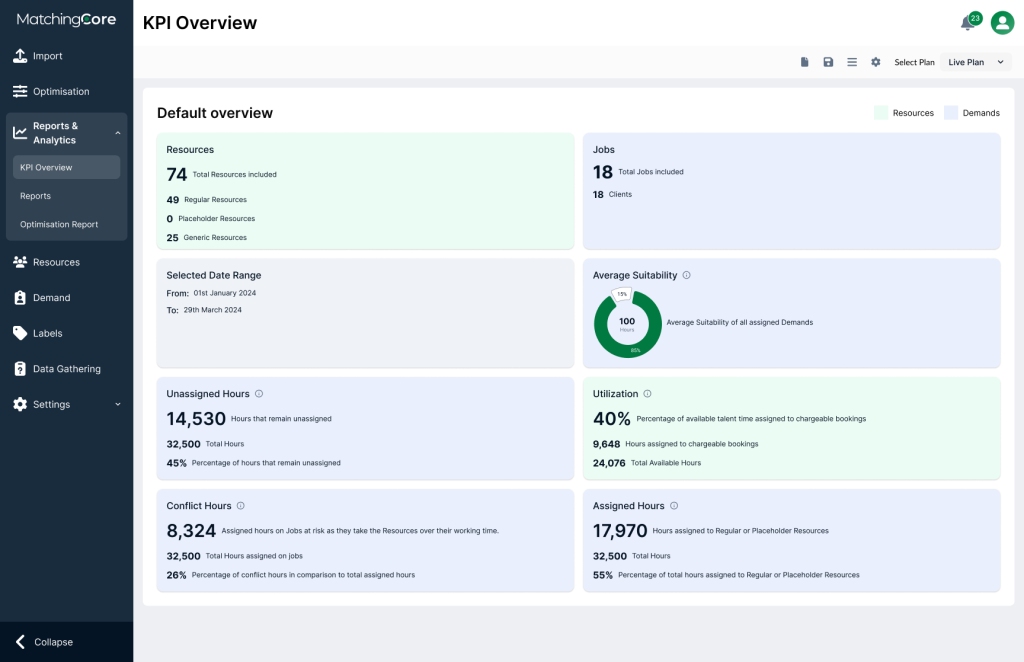Click info icon beside Assigned Hours
Viewport: 1024px width, 662px height.
tap(674, 506)
